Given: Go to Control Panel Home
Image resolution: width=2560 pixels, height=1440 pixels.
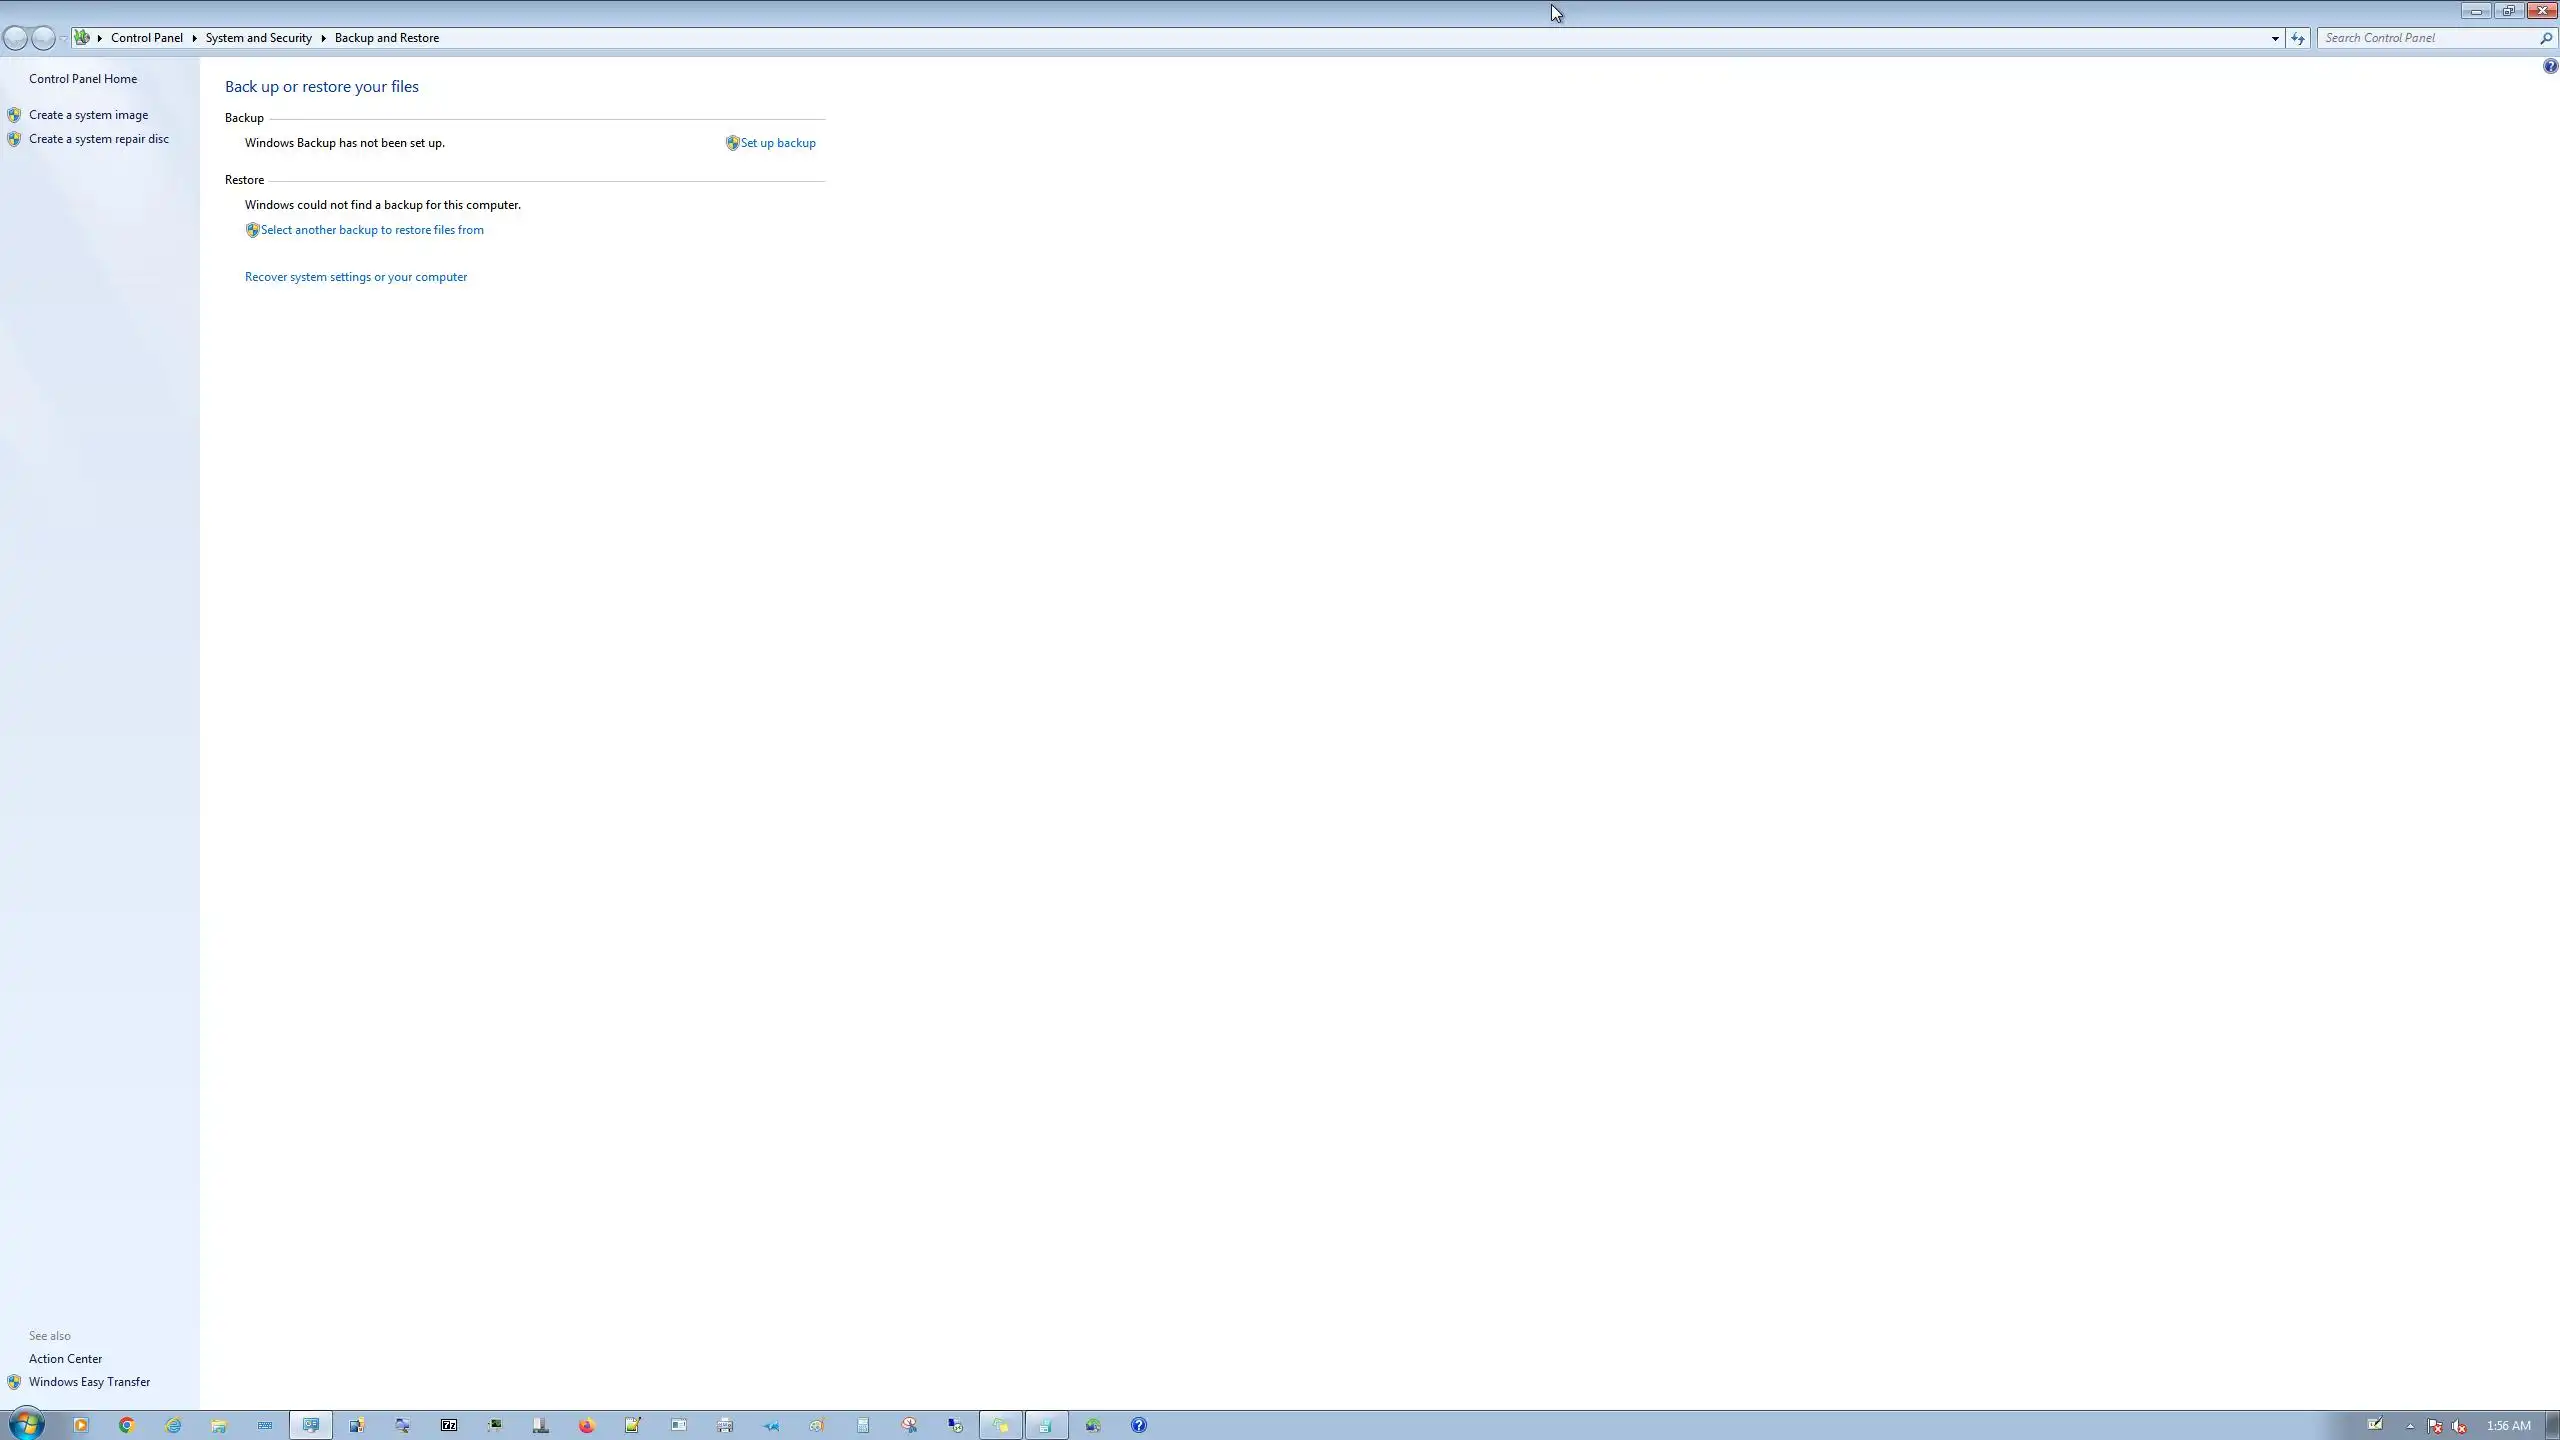Looking at the screenshot, I should click(x=83, y=79).
